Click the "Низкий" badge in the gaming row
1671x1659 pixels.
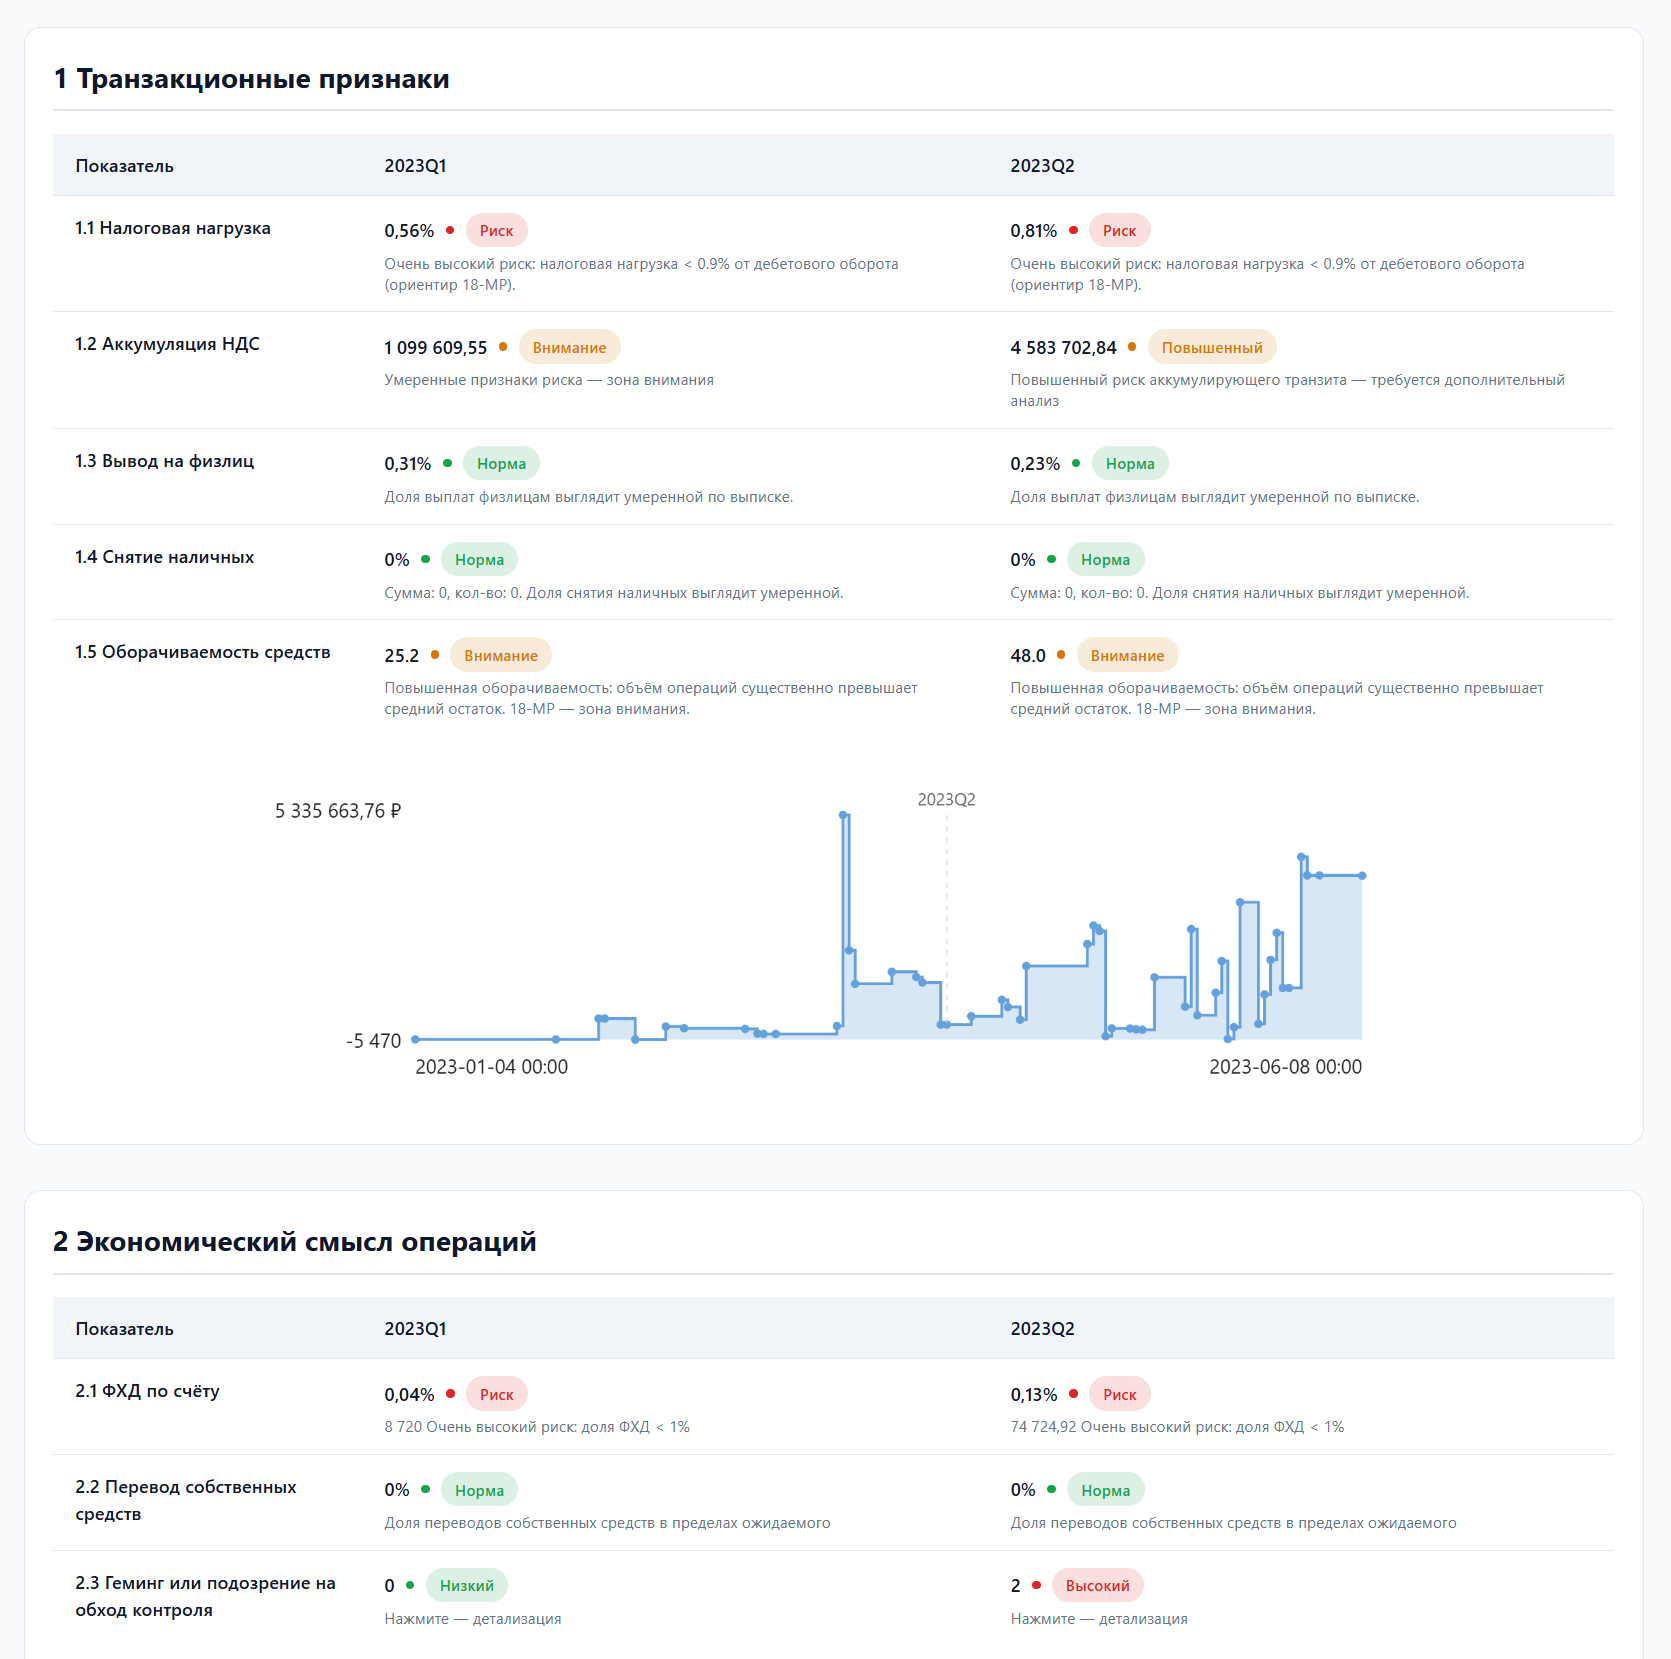point(466,1585)
